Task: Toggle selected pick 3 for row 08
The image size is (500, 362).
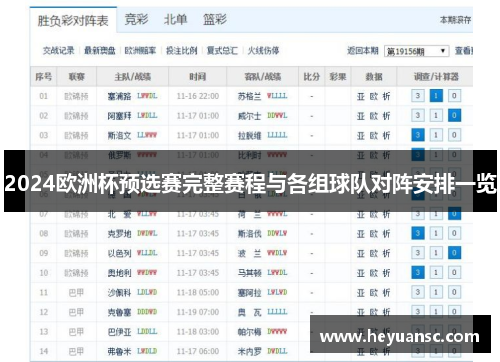Action: (x=418, y=233)
